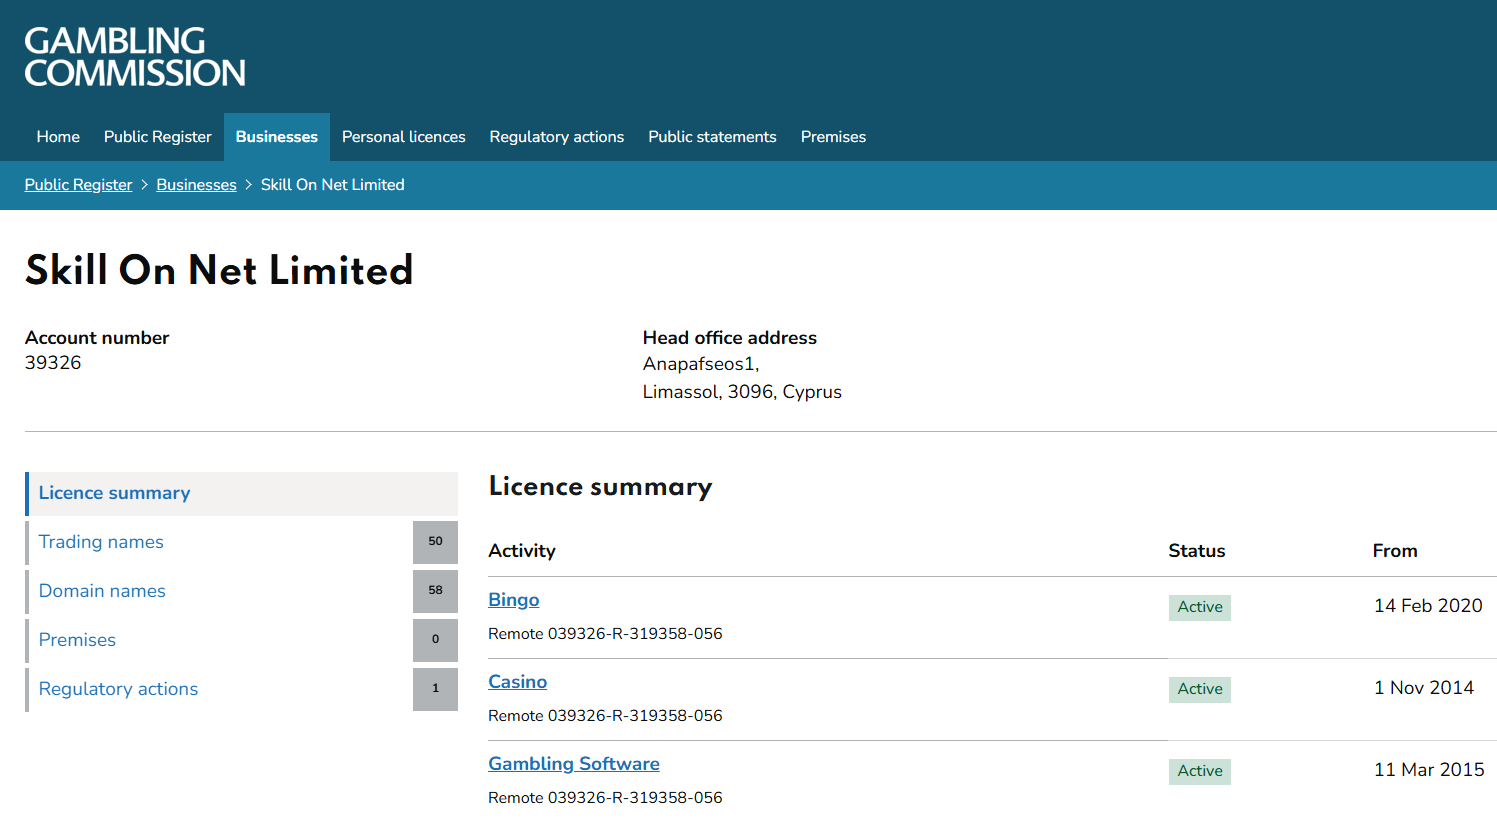Screen dimensions: 1497x818
Task: Click the From column header
Action: click(1395, 551)
